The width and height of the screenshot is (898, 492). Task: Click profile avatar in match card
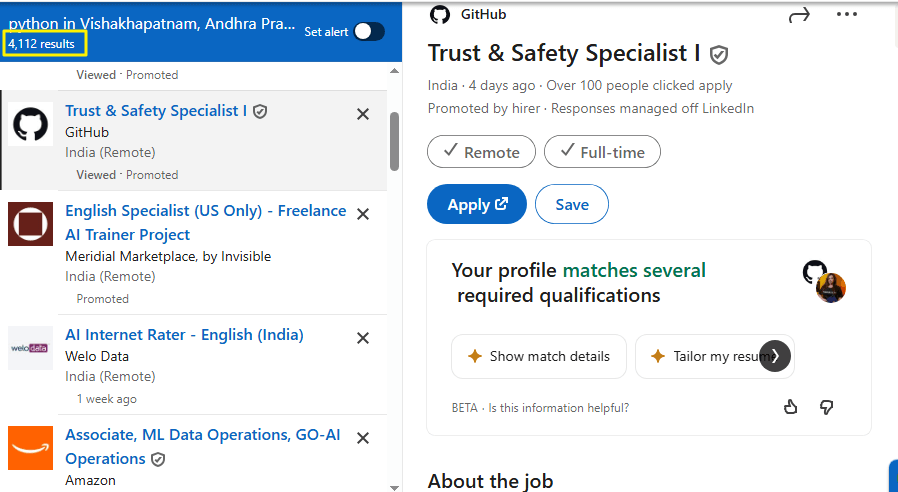click(x=831, y=288)
